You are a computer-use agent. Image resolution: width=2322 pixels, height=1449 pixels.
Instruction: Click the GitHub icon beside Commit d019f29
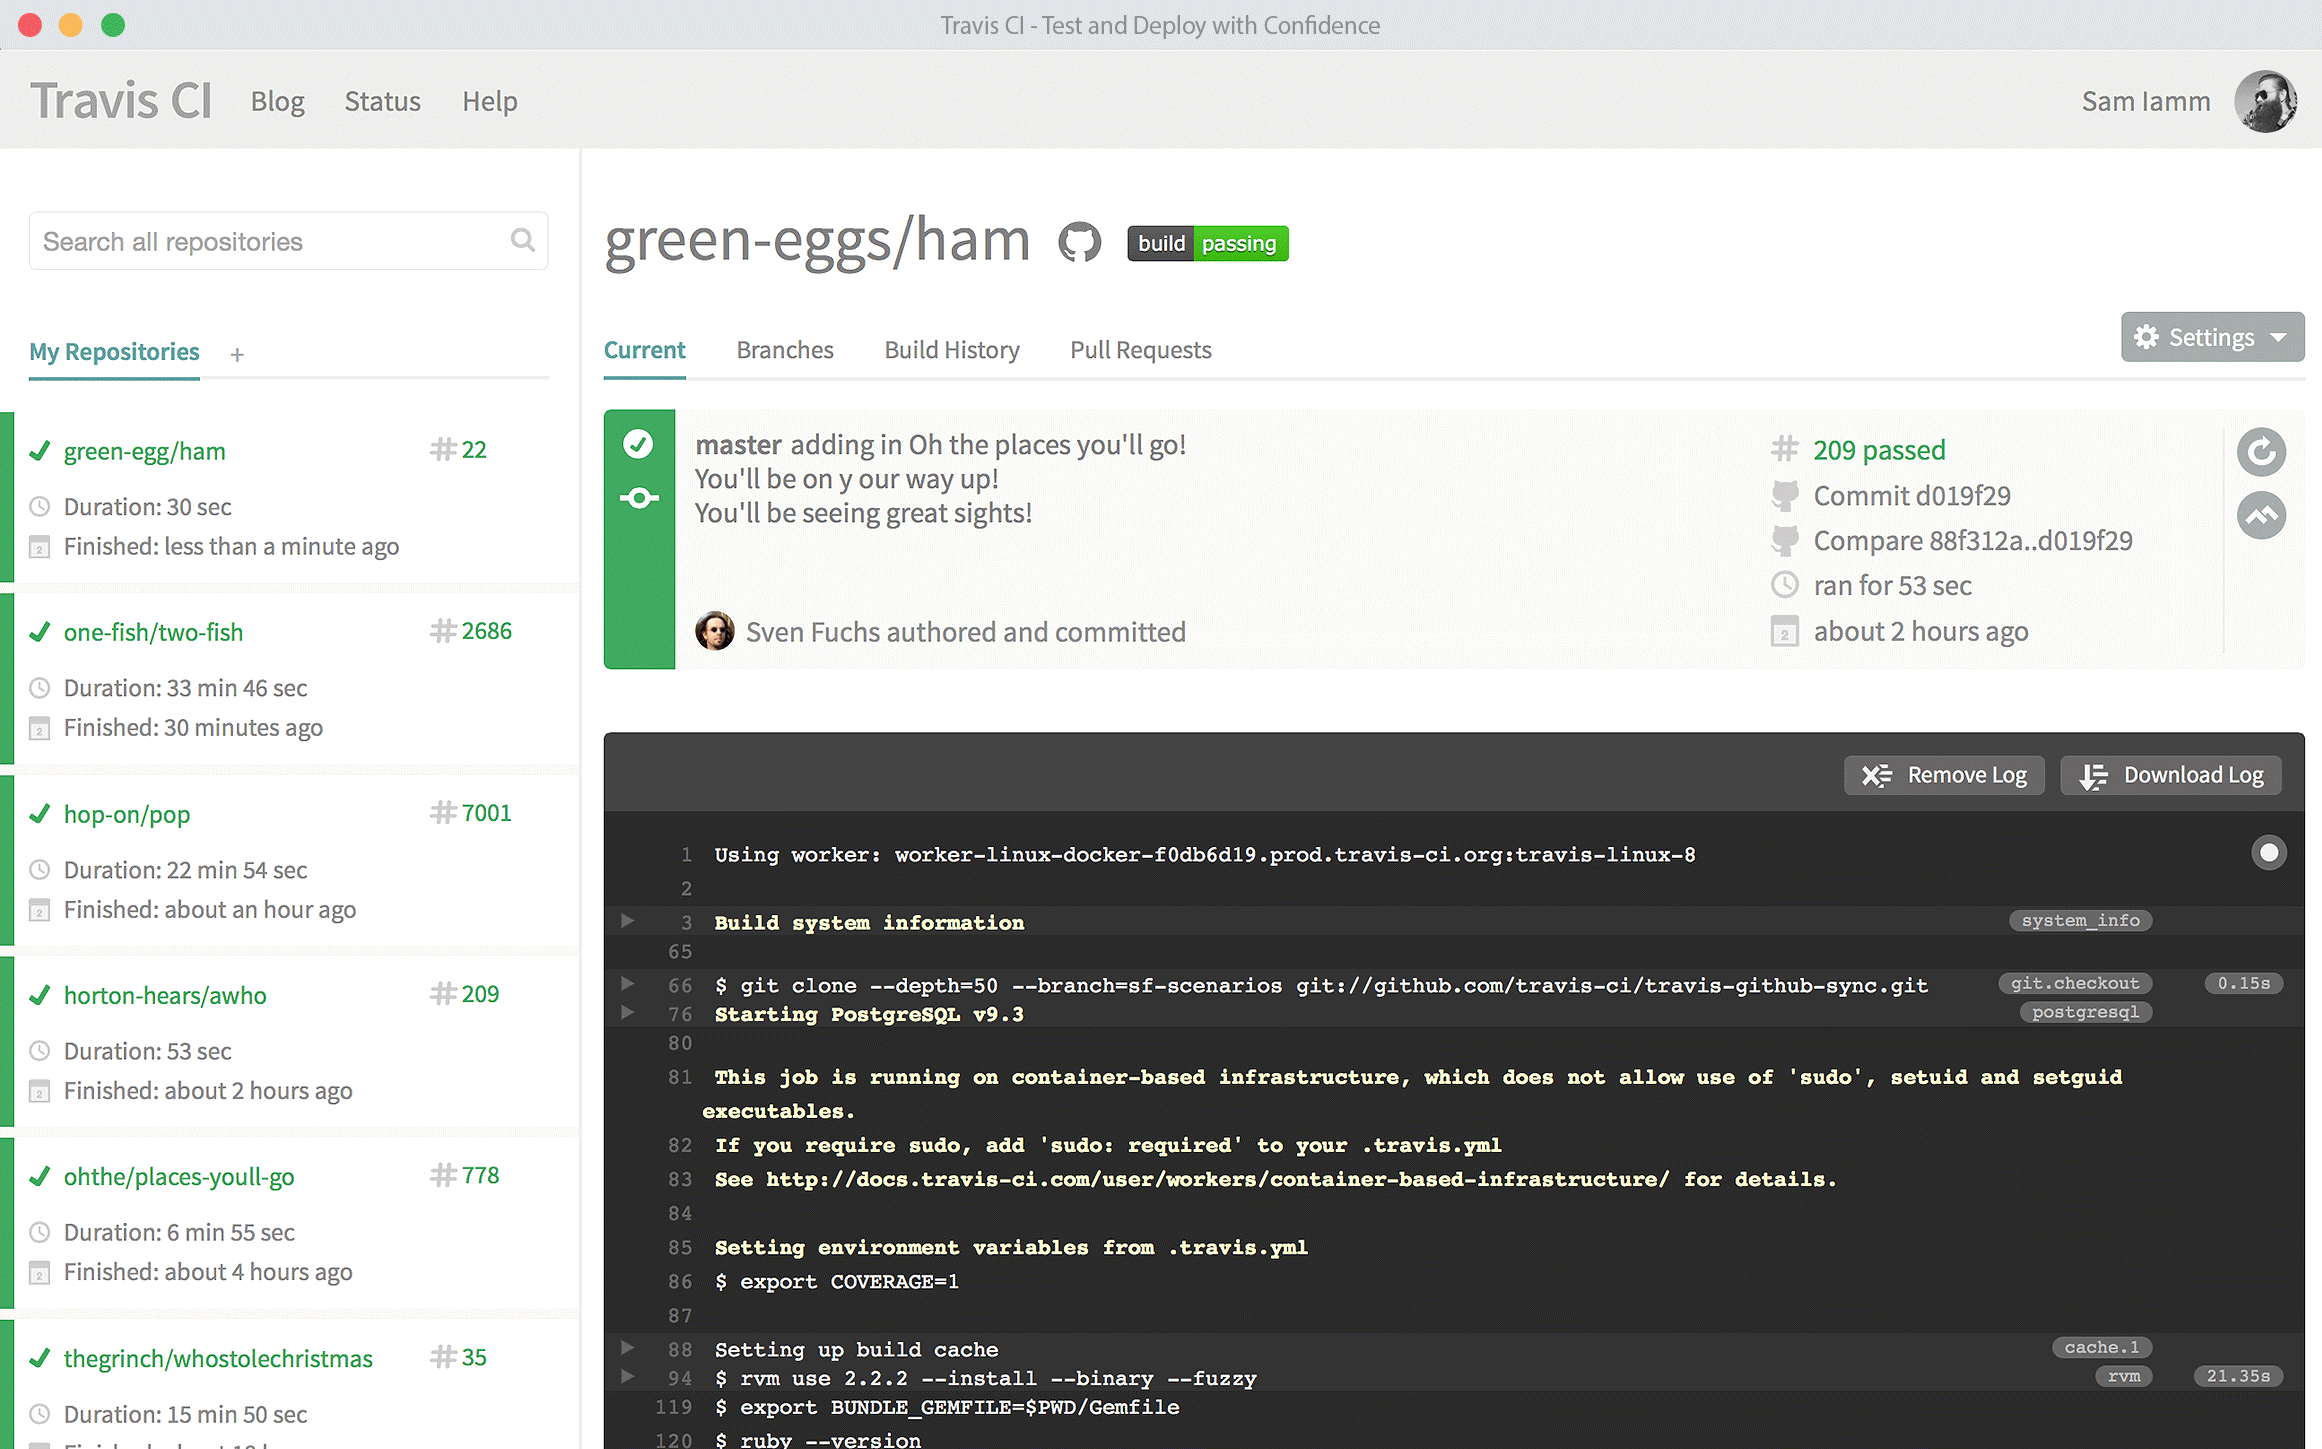1785,495
